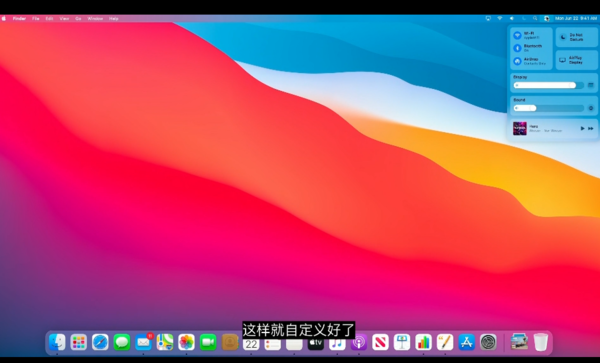Skip to next track in Now Playing
Viewport: 600px width, 363px height.
coord(591,129)
